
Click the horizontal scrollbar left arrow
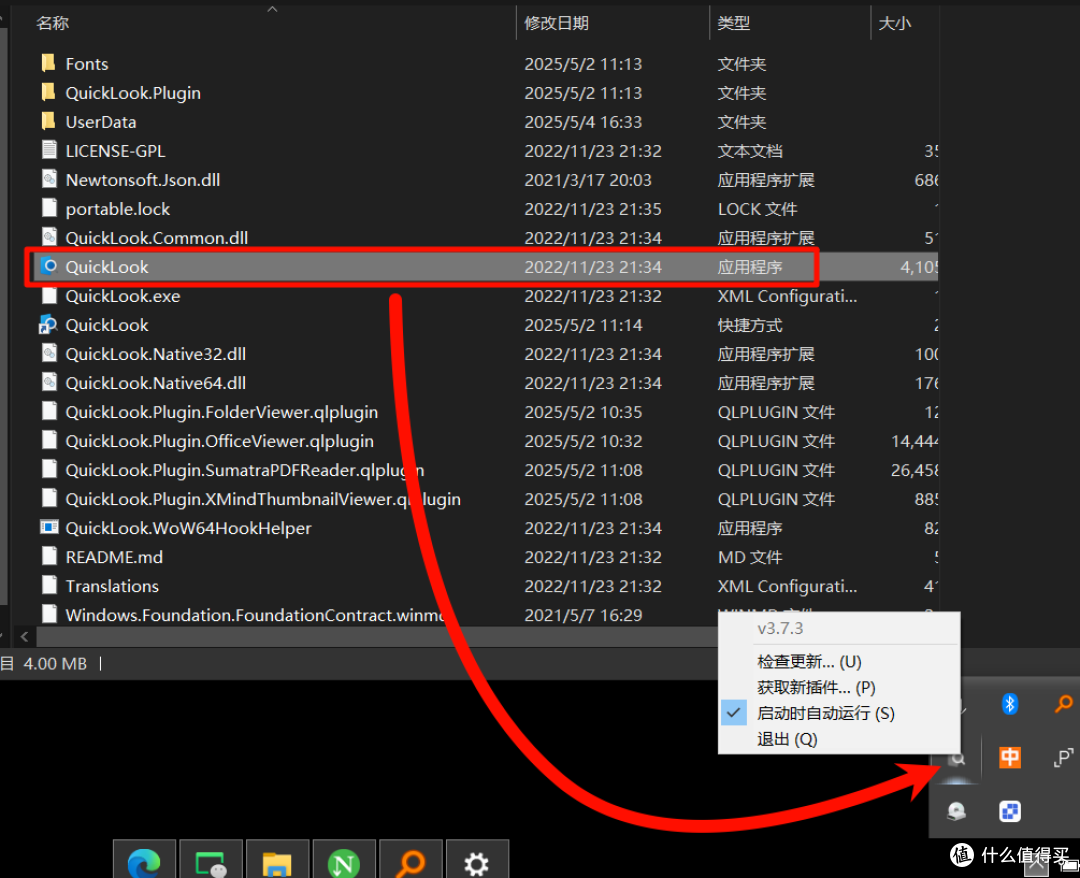[x=25, y=636]
